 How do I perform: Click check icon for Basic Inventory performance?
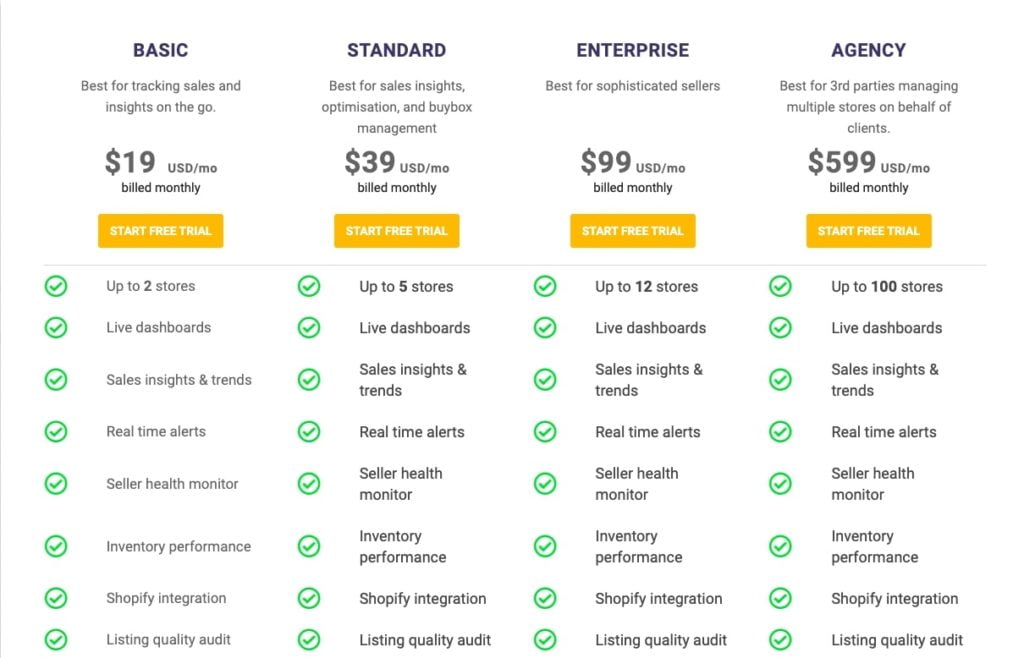point(56,546)
